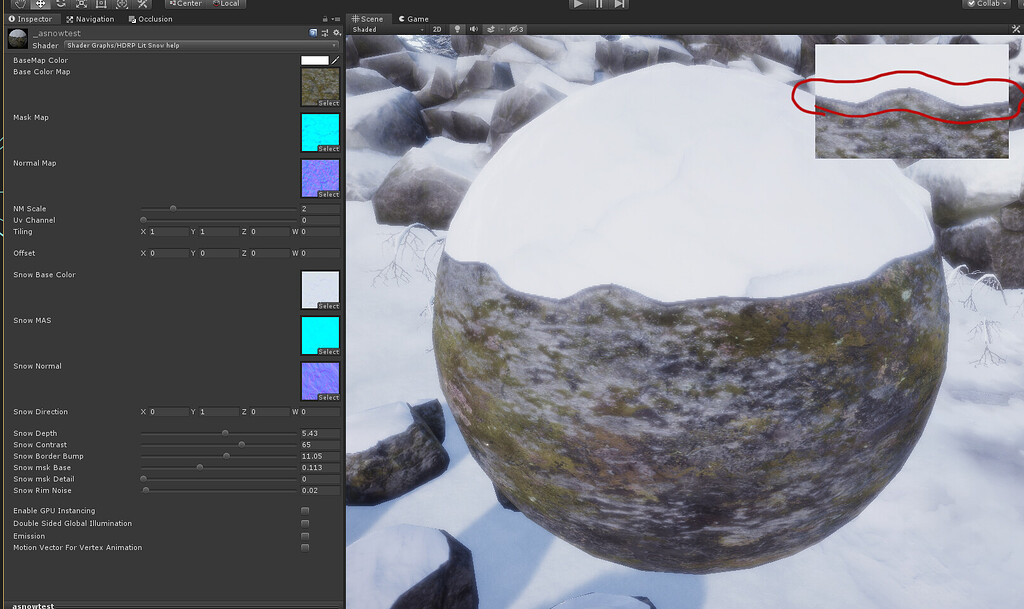
Task: Adjust the Snow Depth slider
Action: tap(225, 433)
